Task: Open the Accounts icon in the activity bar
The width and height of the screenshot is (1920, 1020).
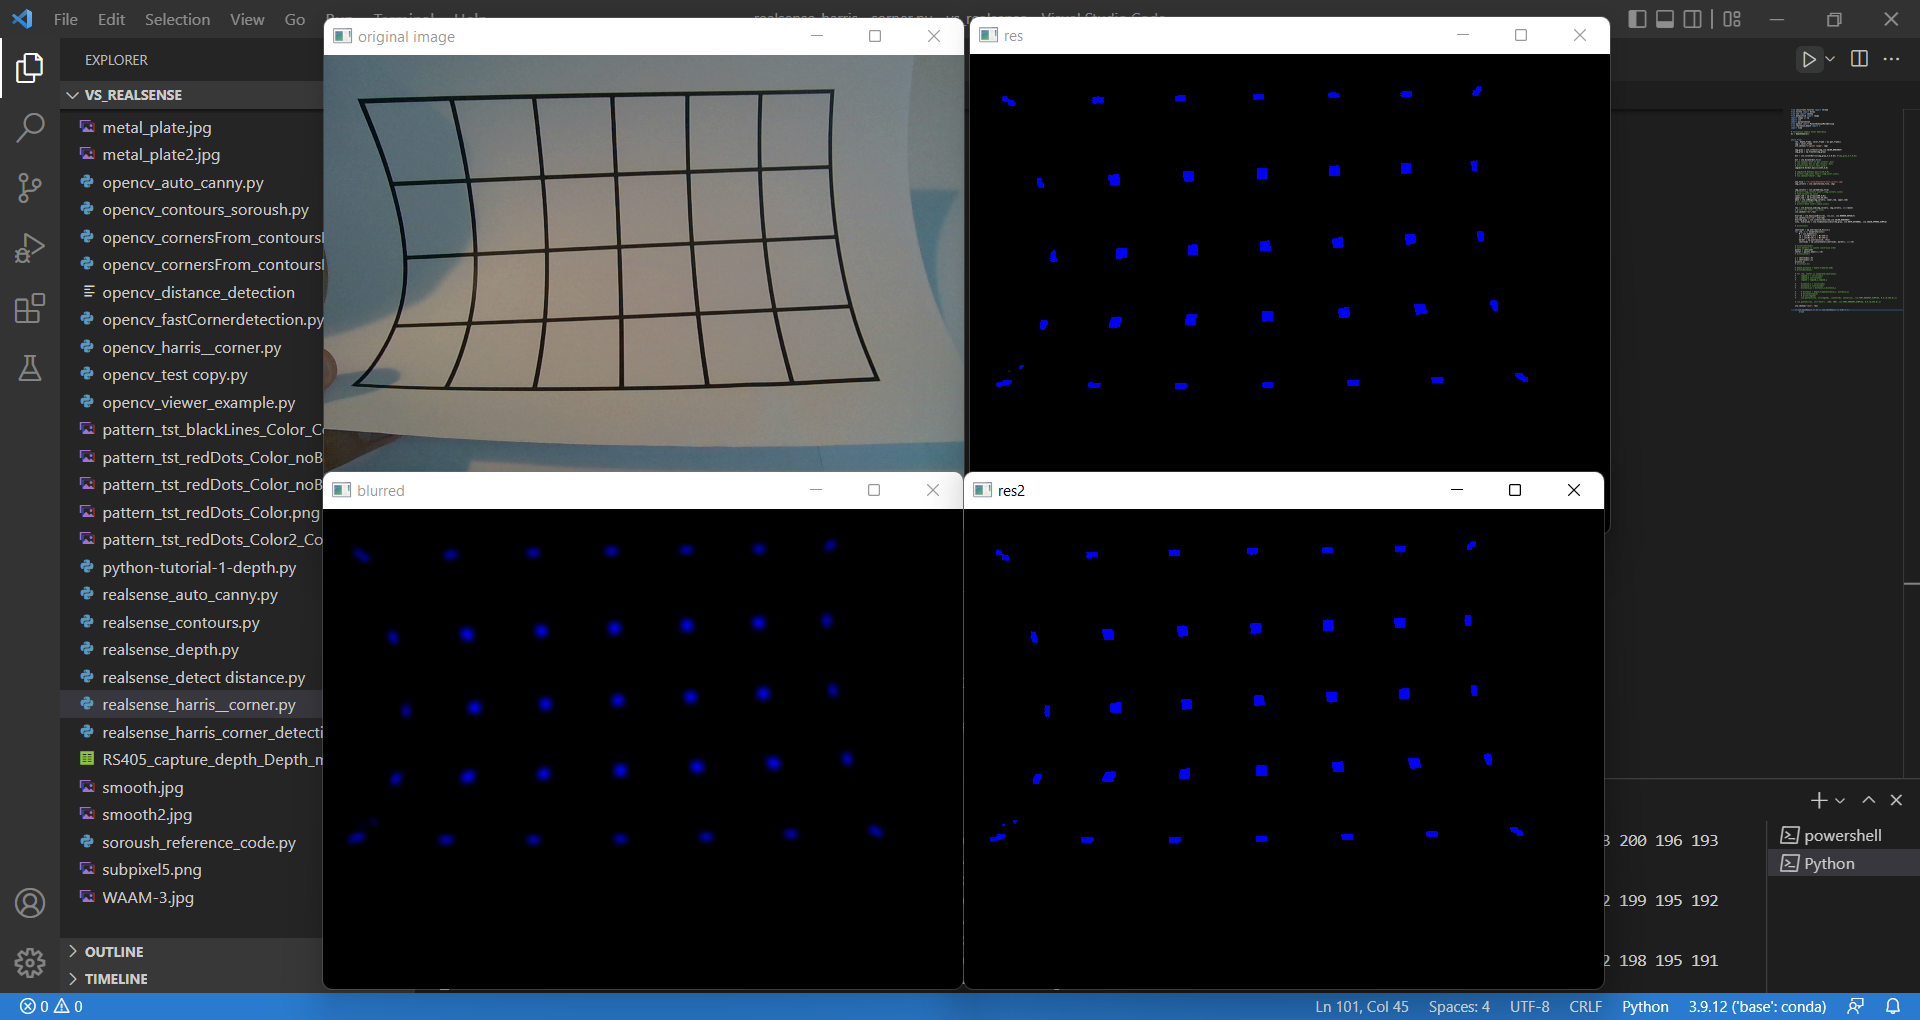Action: pyautogui.click(x=30, y=903)
